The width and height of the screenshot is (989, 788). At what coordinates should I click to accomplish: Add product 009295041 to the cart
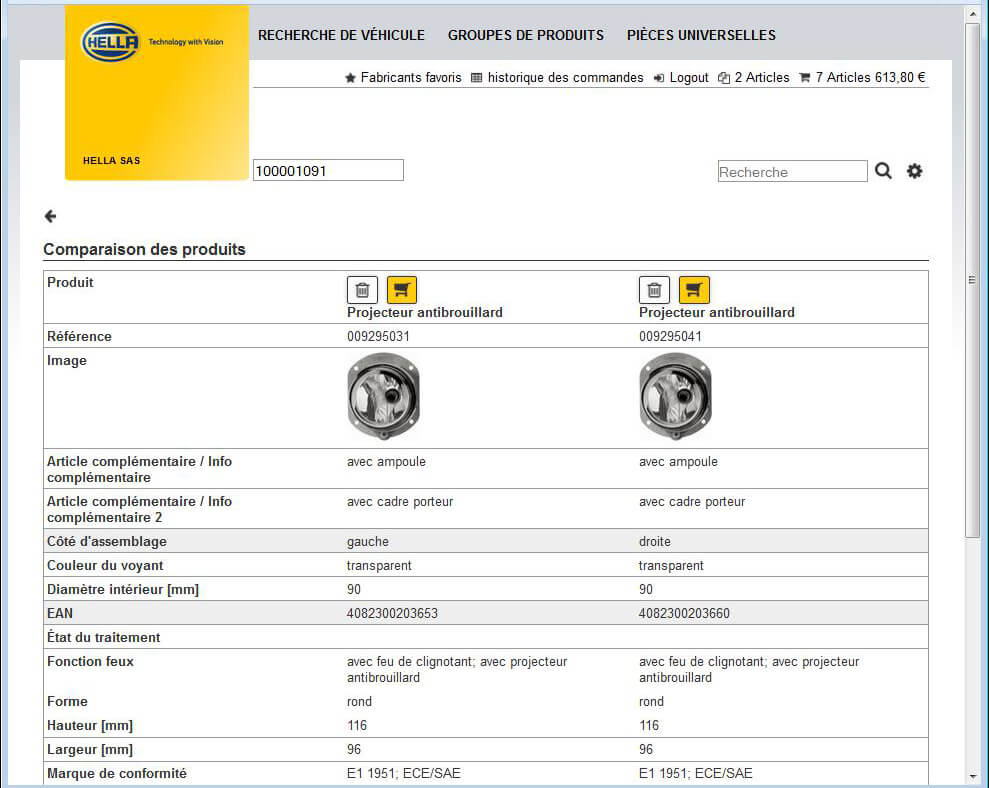[694, 290]
